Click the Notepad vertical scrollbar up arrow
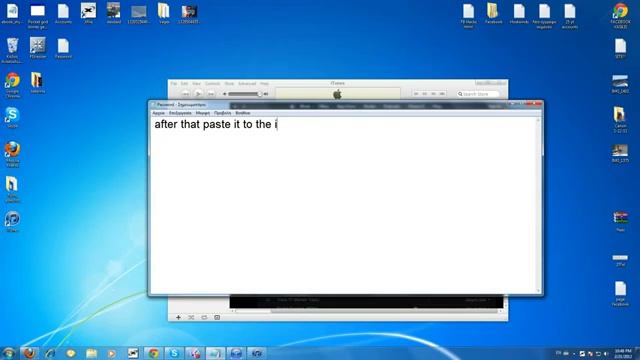Image resolution: width=640 pixels, height=360 pixels. tap(539, 120)
